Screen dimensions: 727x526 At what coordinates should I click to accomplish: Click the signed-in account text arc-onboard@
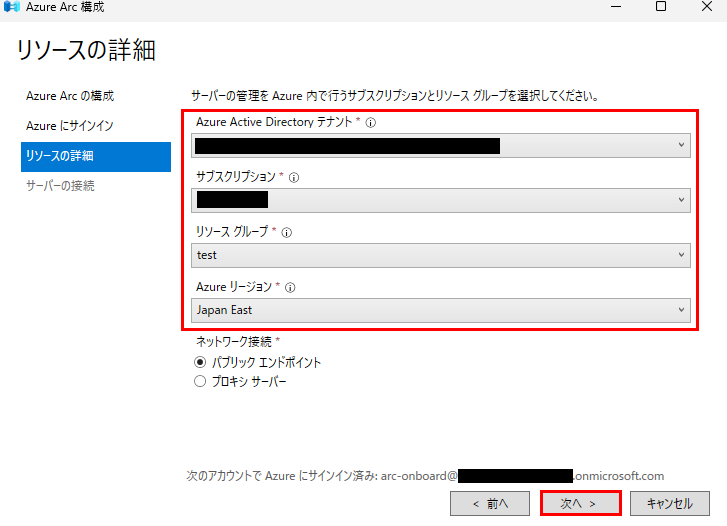(x=419, y=476)
